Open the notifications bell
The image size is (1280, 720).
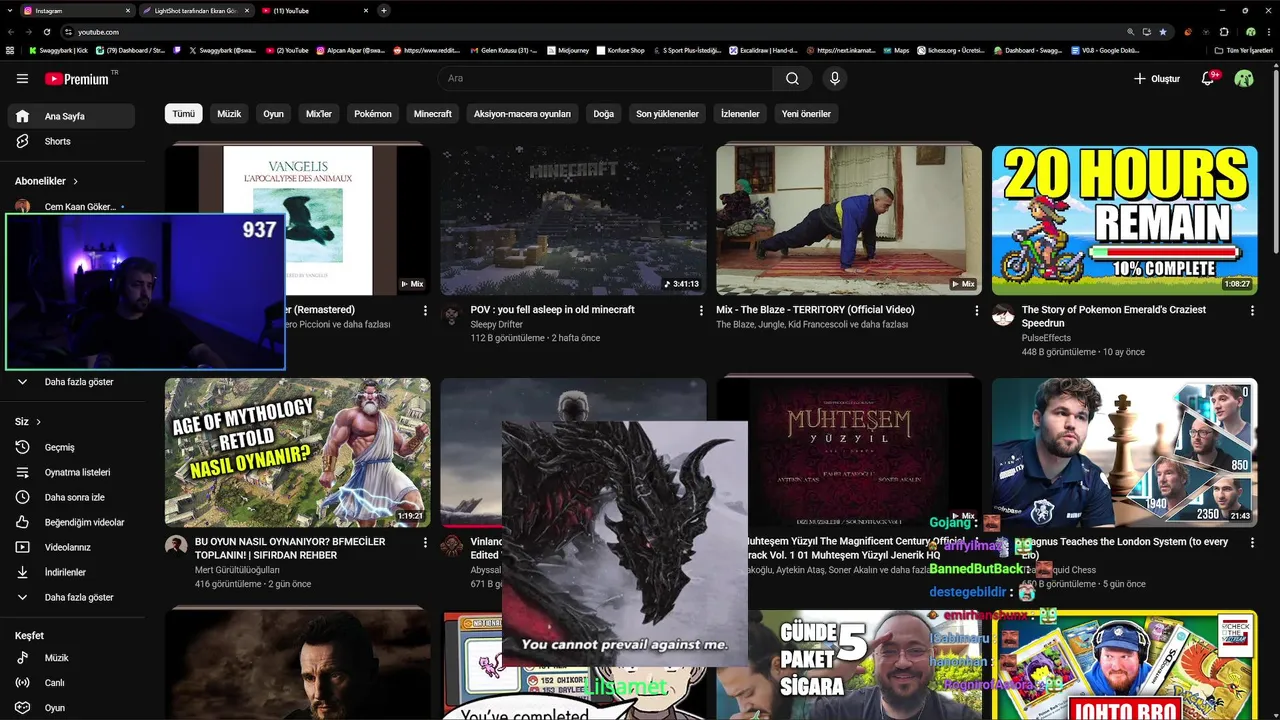[x=1208, y=78]
